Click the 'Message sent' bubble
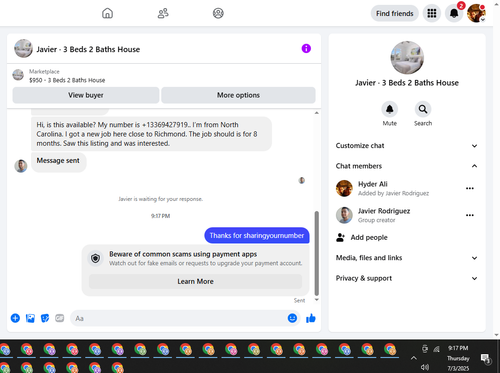Image resolution: width=500 pixels, height=373 pixels. 58,162
